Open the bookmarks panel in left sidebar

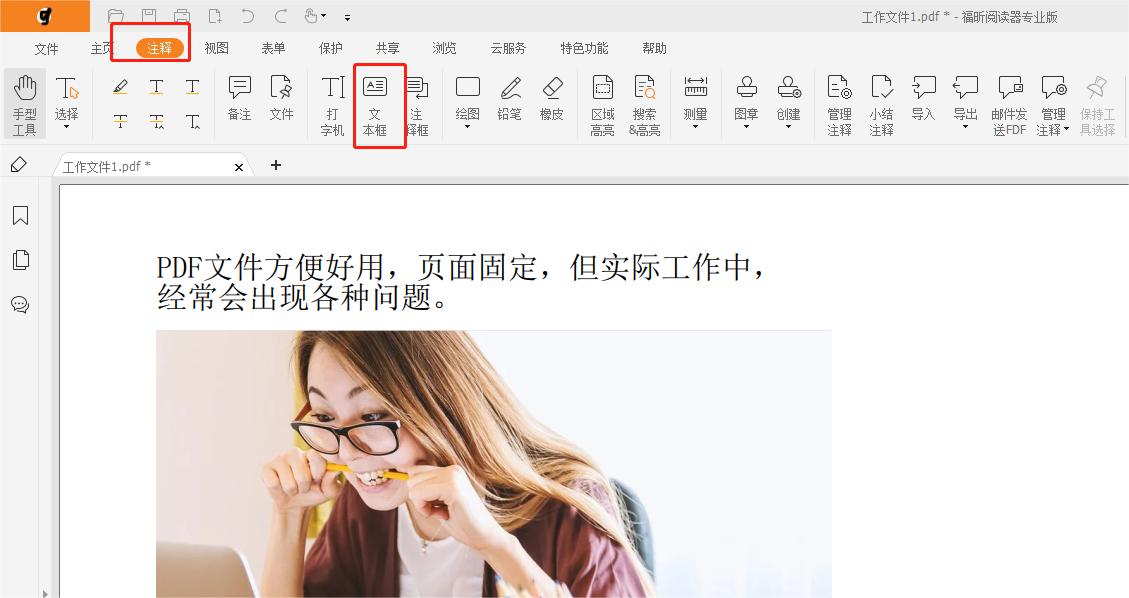19,215
